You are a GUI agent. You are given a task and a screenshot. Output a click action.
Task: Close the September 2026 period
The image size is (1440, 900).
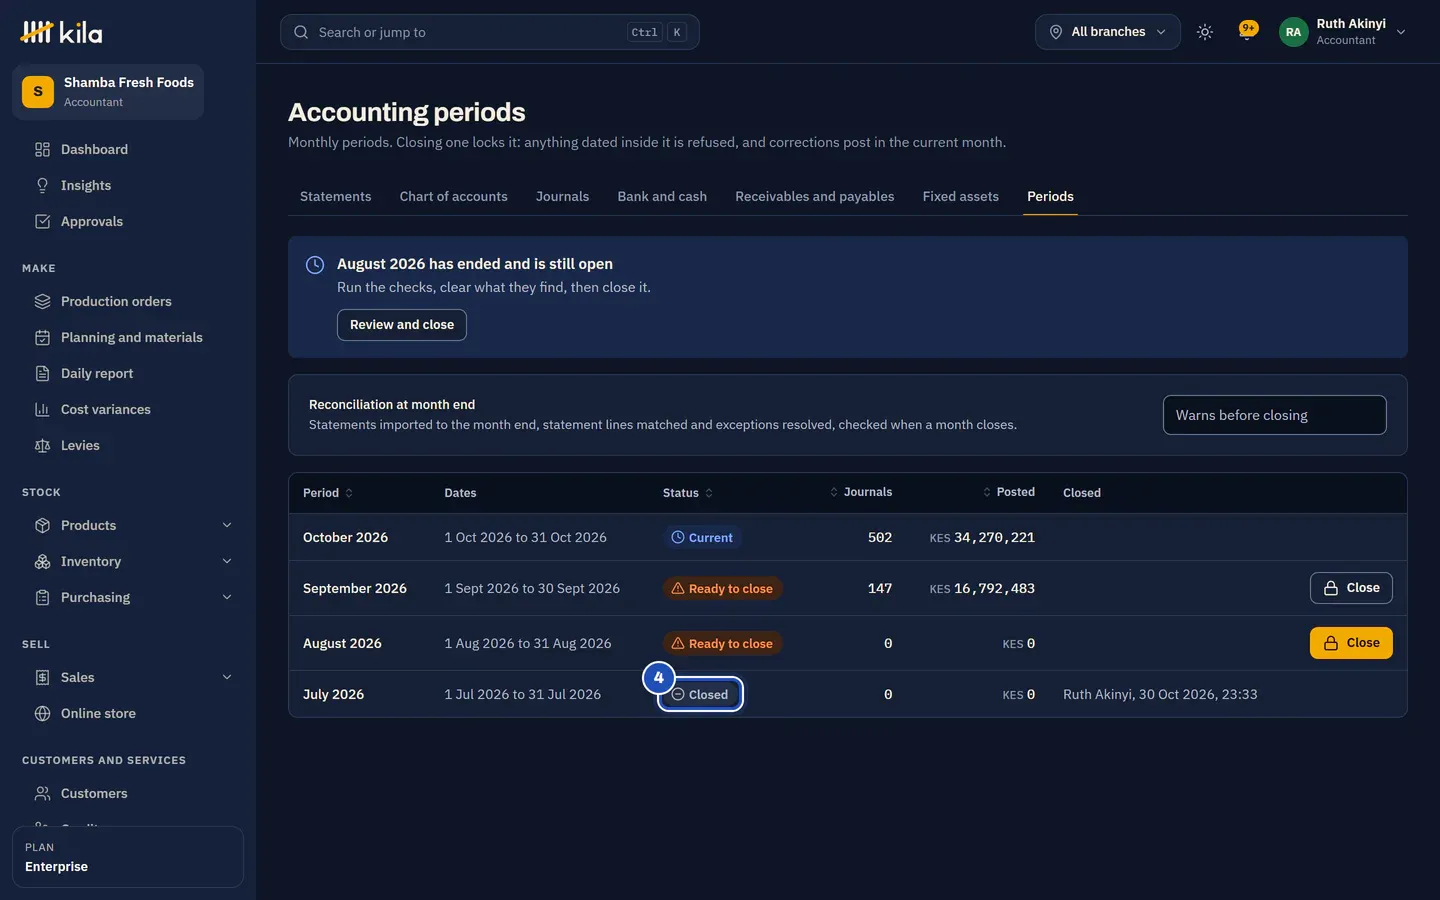[x=1351, y=588]
